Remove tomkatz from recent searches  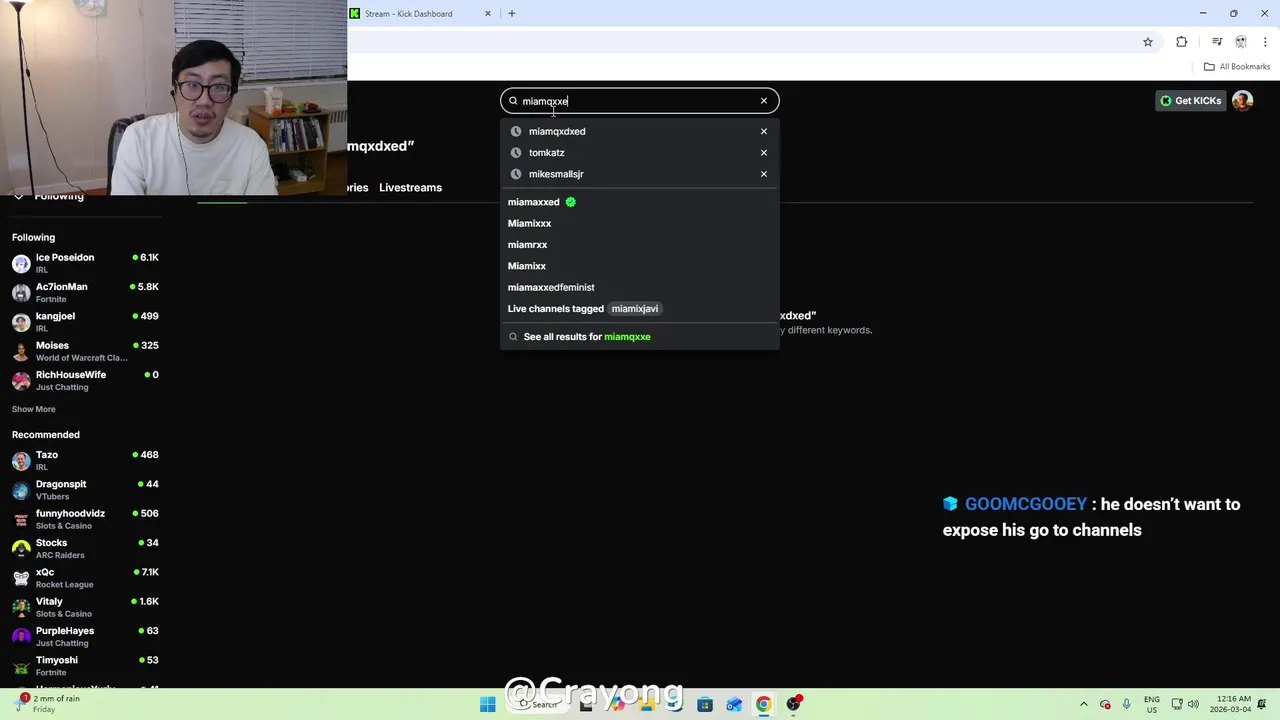coord(764,153)
